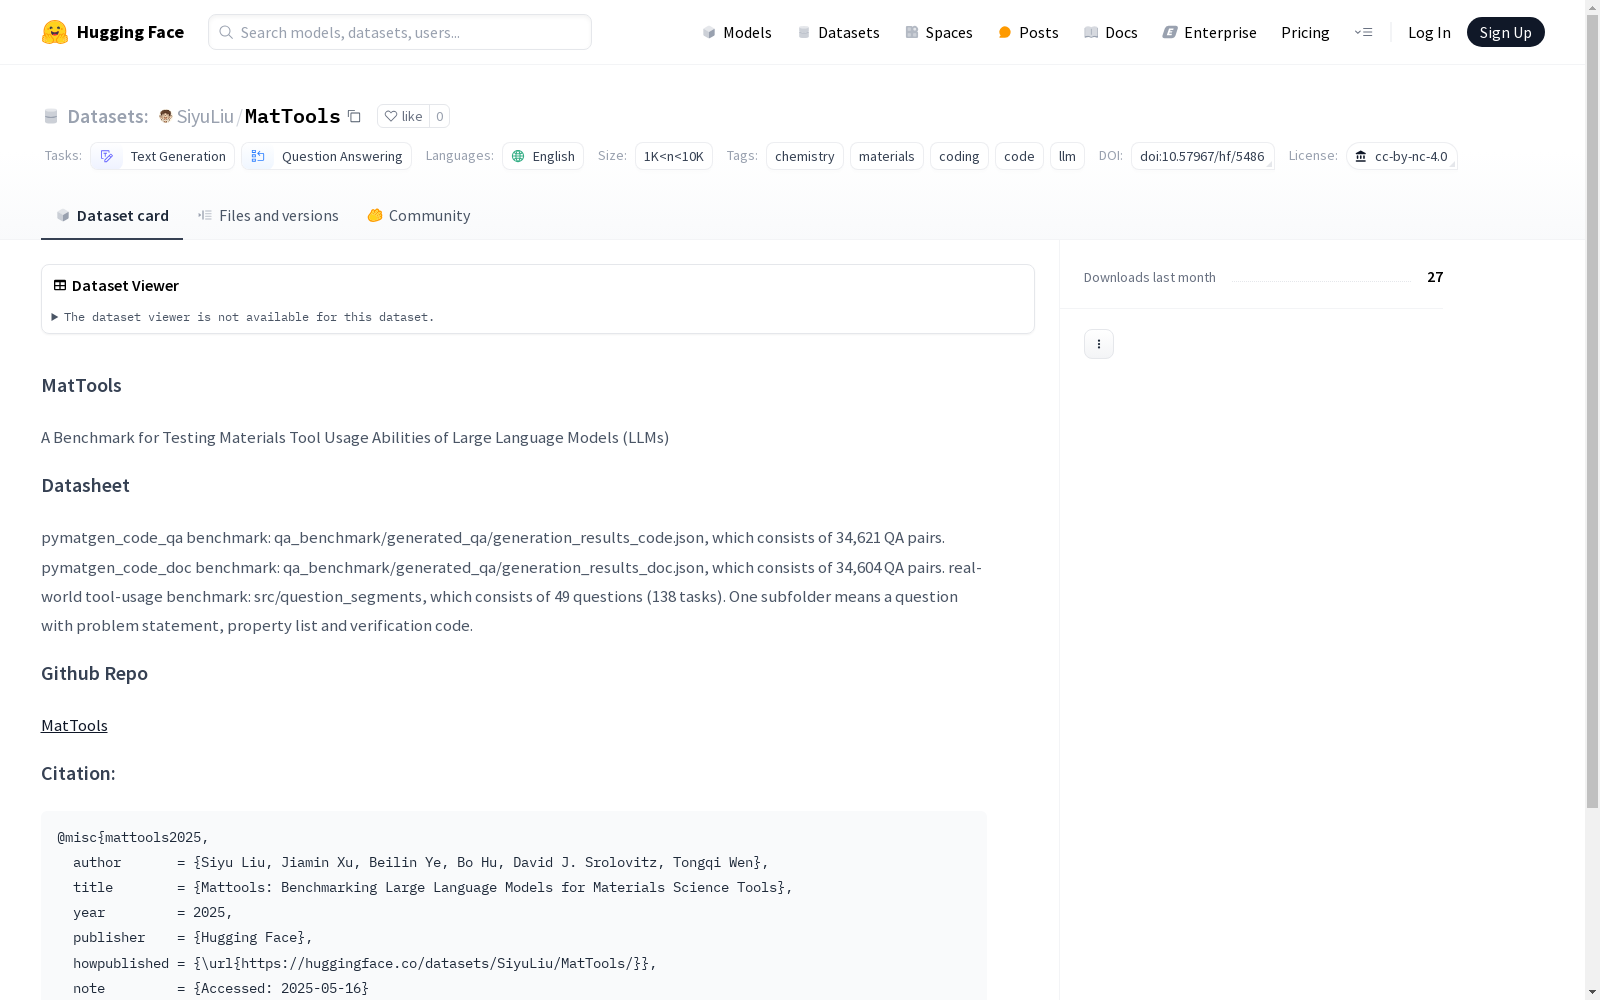Screen dimensions: 1600x1000
Task: Copy dataset name with the copy icon
Action: point(354,116)
